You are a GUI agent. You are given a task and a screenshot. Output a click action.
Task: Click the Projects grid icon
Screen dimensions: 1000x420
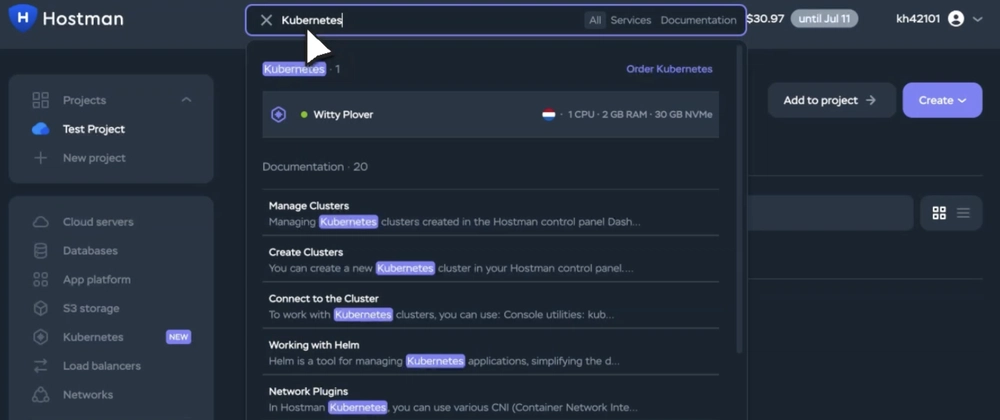41,100
